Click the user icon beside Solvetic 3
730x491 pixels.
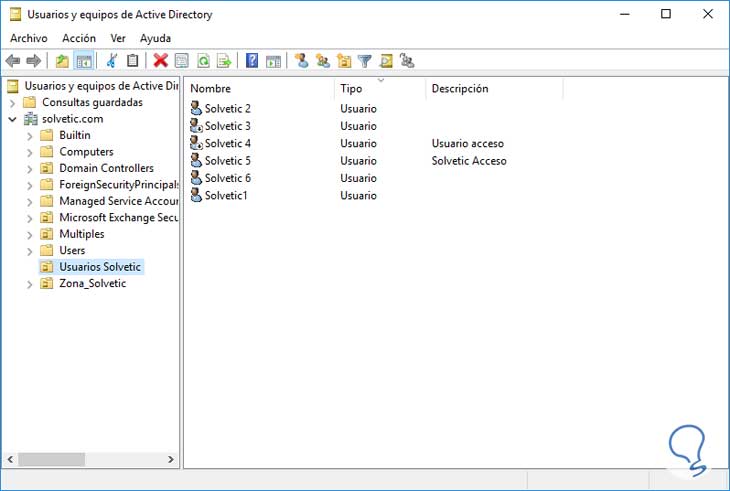196,126
